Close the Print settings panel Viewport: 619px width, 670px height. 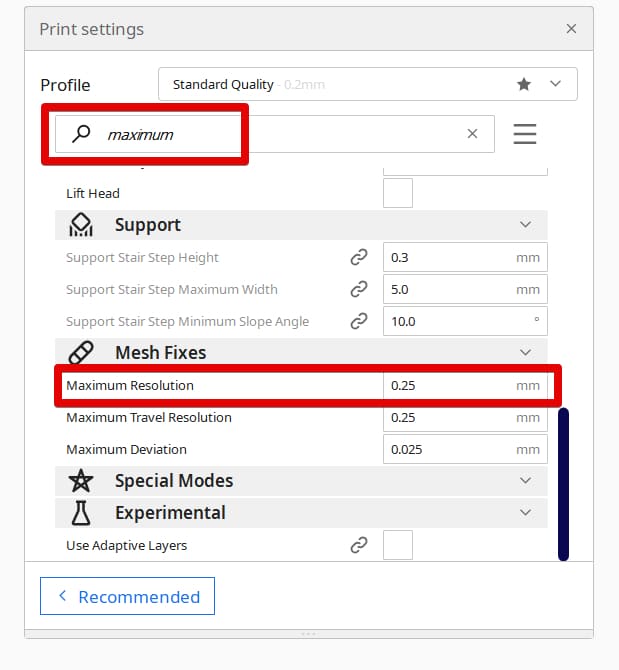(x=571, y=29)
